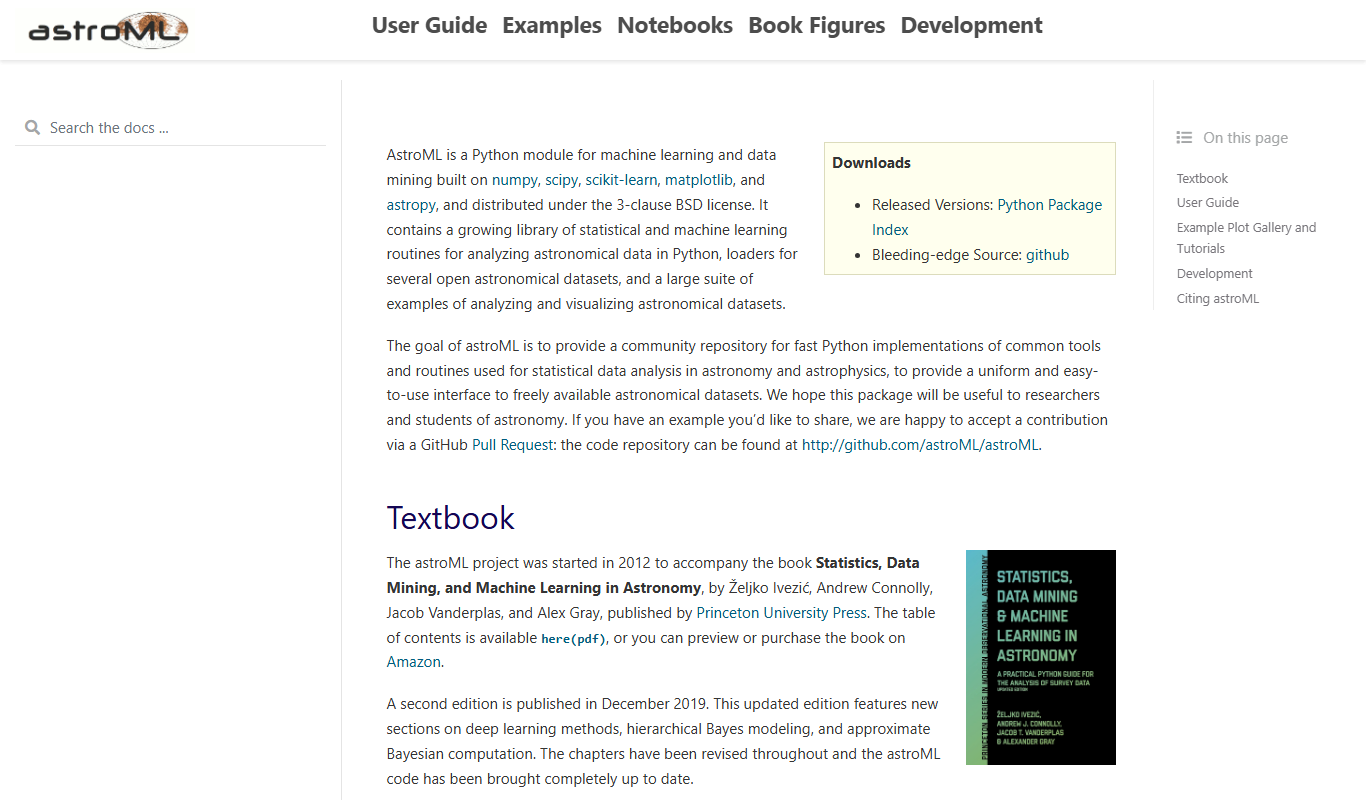Image resolution: width=1366 pixels, height=800 pixels.
Task: Click the Textbook section heading
Action: (x=451, y=518)
